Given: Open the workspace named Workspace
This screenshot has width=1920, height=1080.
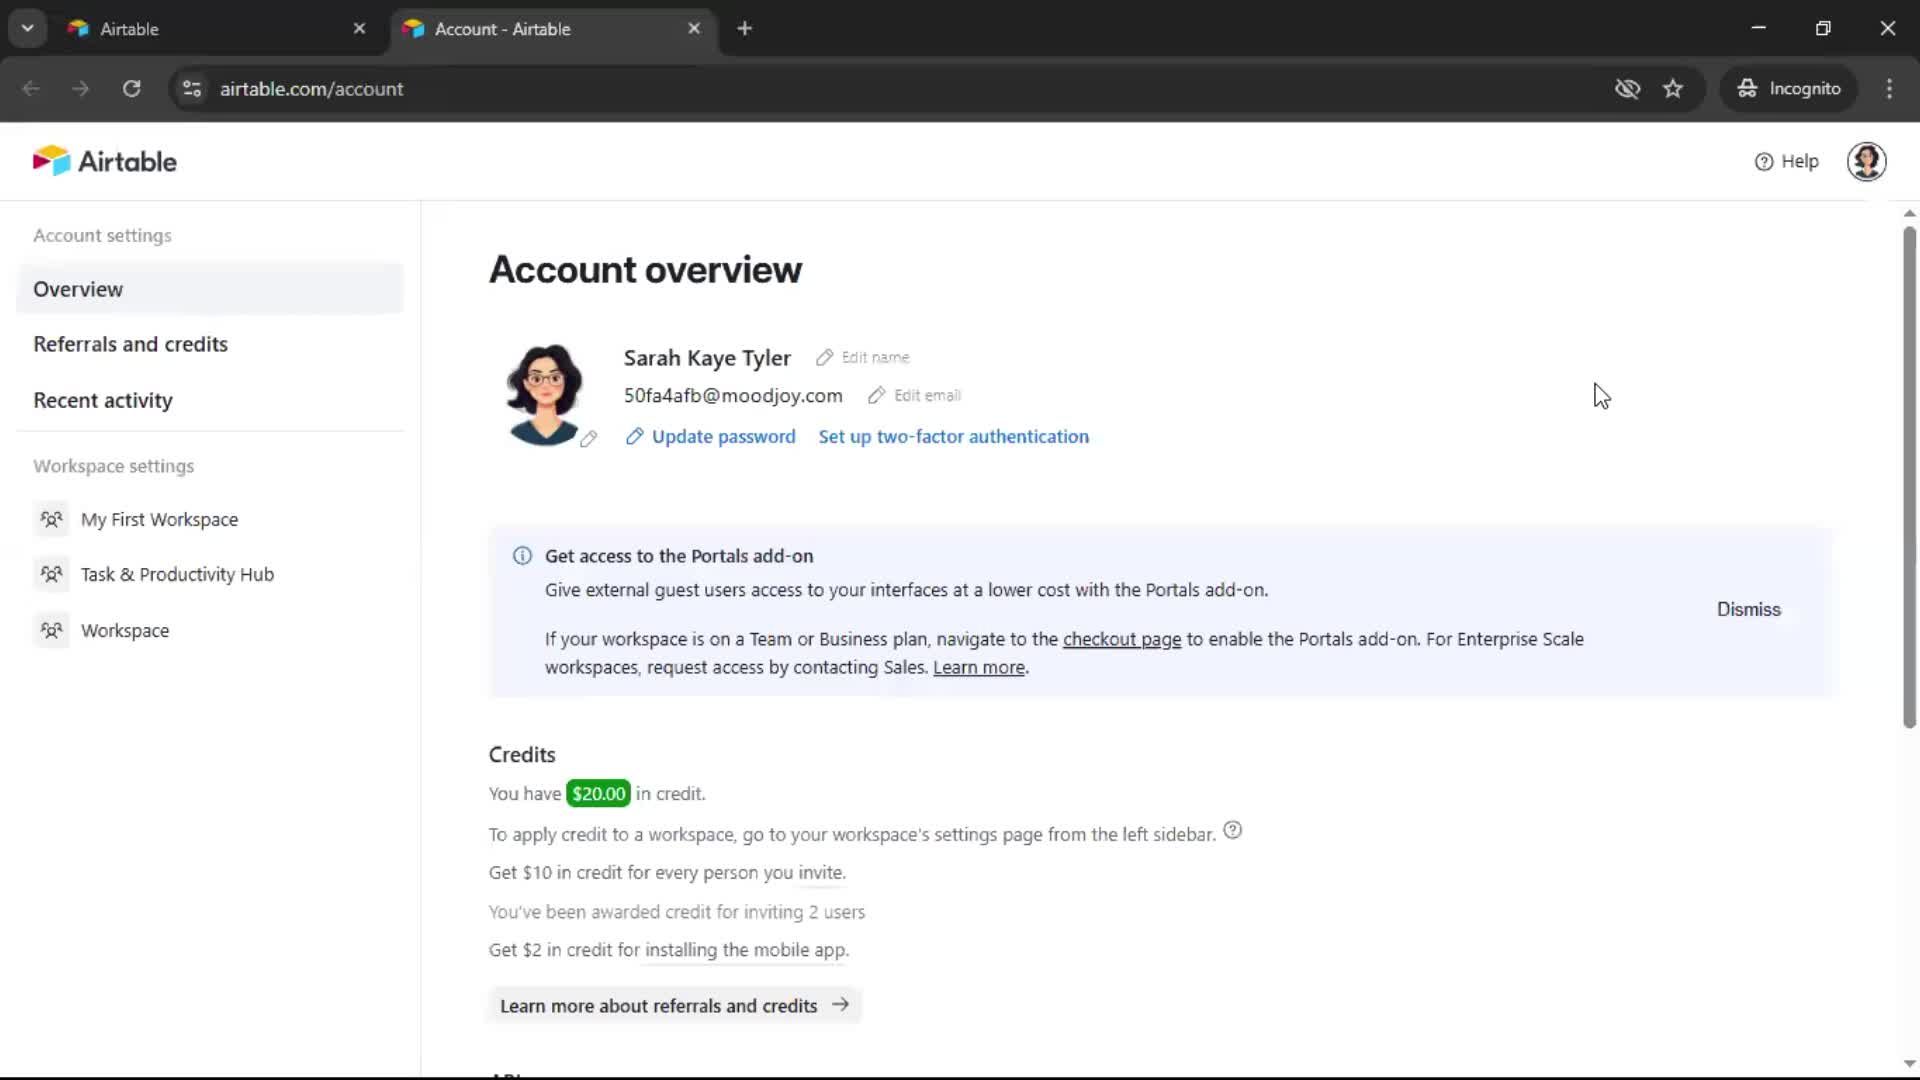Looking at the screenshot, I should [125, 630].
